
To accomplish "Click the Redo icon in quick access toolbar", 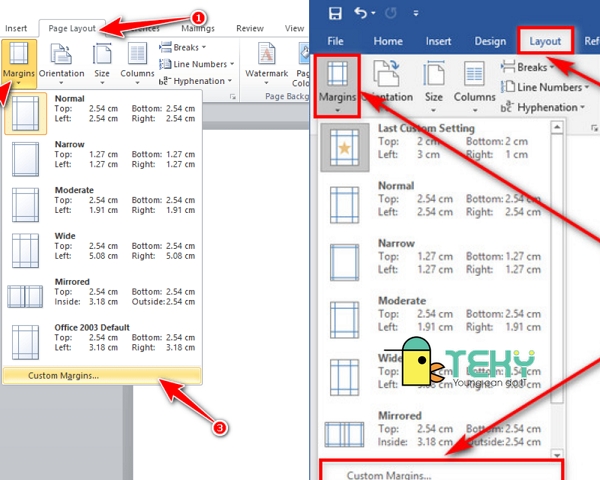I will point(391,13).
